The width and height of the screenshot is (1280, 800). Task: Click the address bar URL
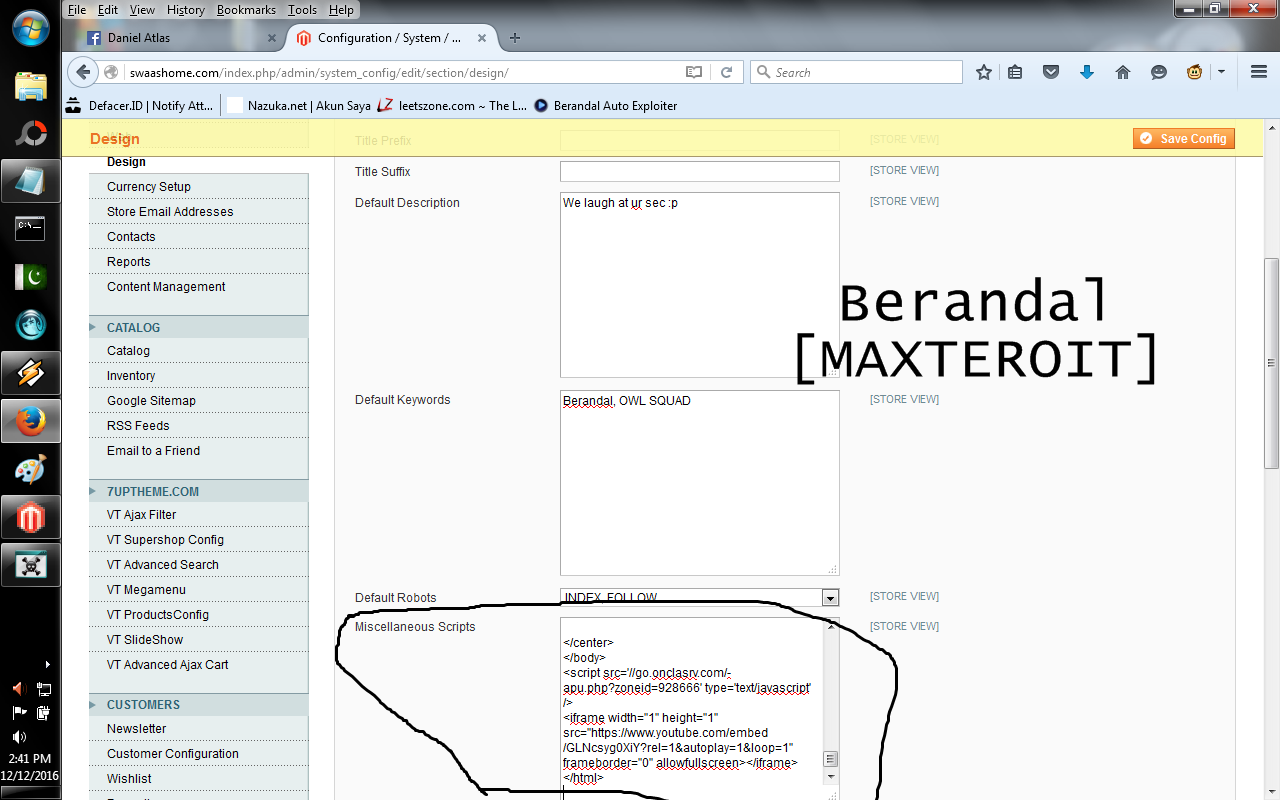(x=319, y=72)
